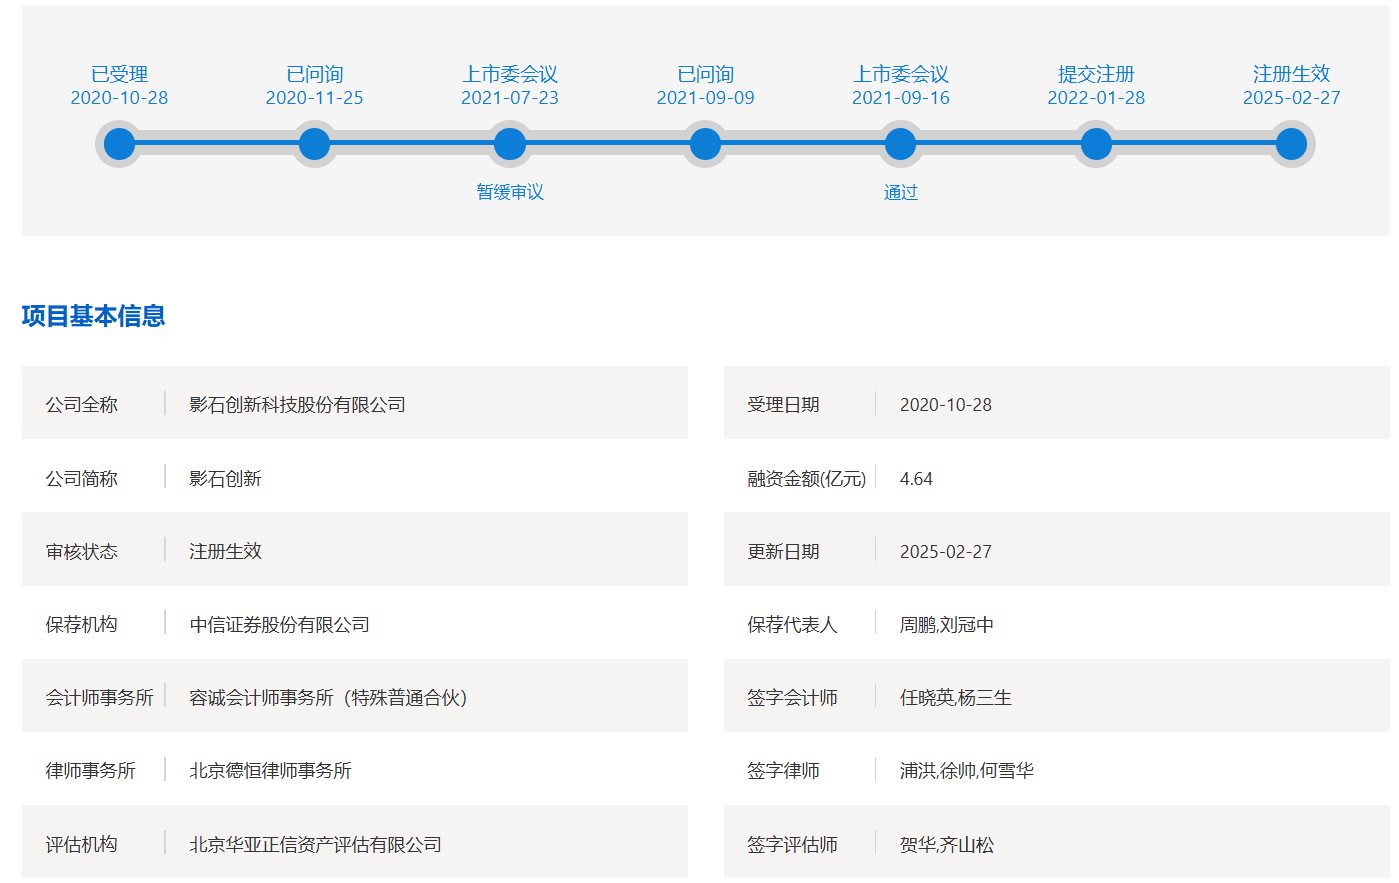Select the 注册生效 value beside 审核状态
This screenshot has height=883, width=1399.
(225, 552)
